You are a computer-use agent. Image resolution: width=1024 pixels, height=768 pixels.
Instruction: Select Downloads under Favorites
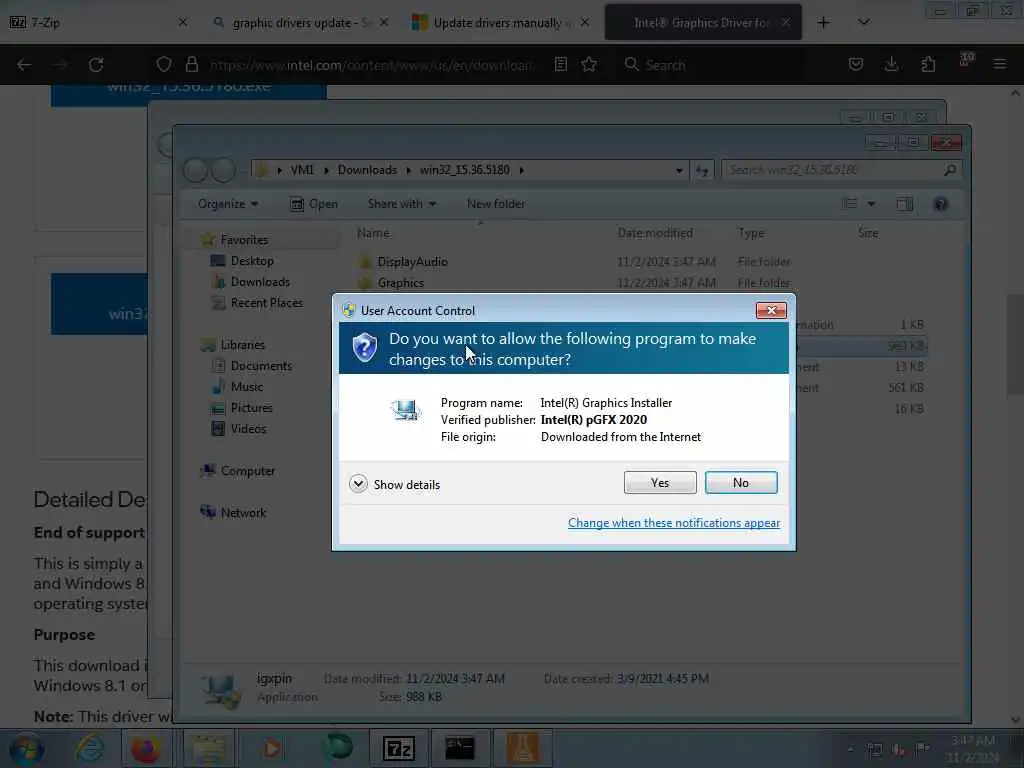click(x=260, y=281)
